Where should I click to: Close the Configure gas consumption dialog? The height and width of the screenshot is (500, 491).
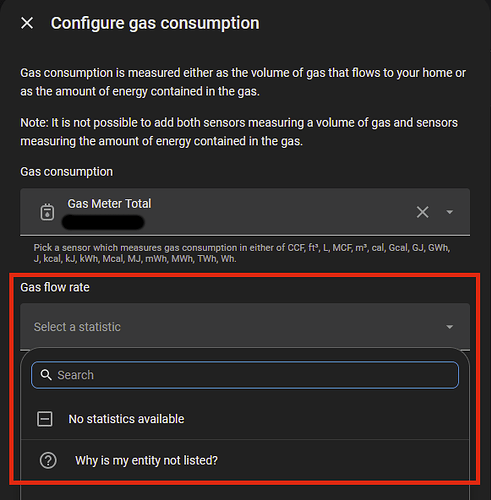(x=27, y=23)
